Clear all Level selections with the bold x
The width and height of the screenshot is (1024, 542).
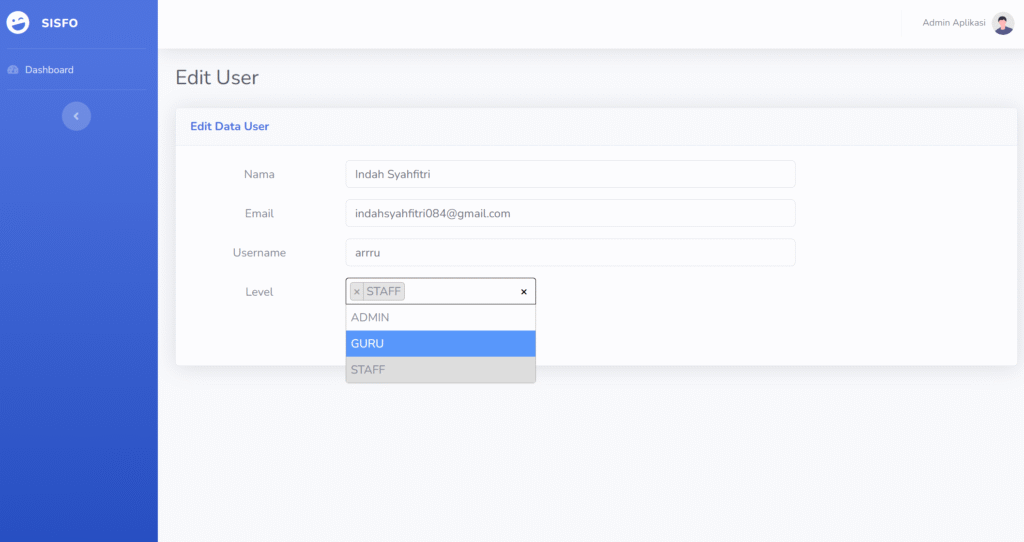click(523, 292)
